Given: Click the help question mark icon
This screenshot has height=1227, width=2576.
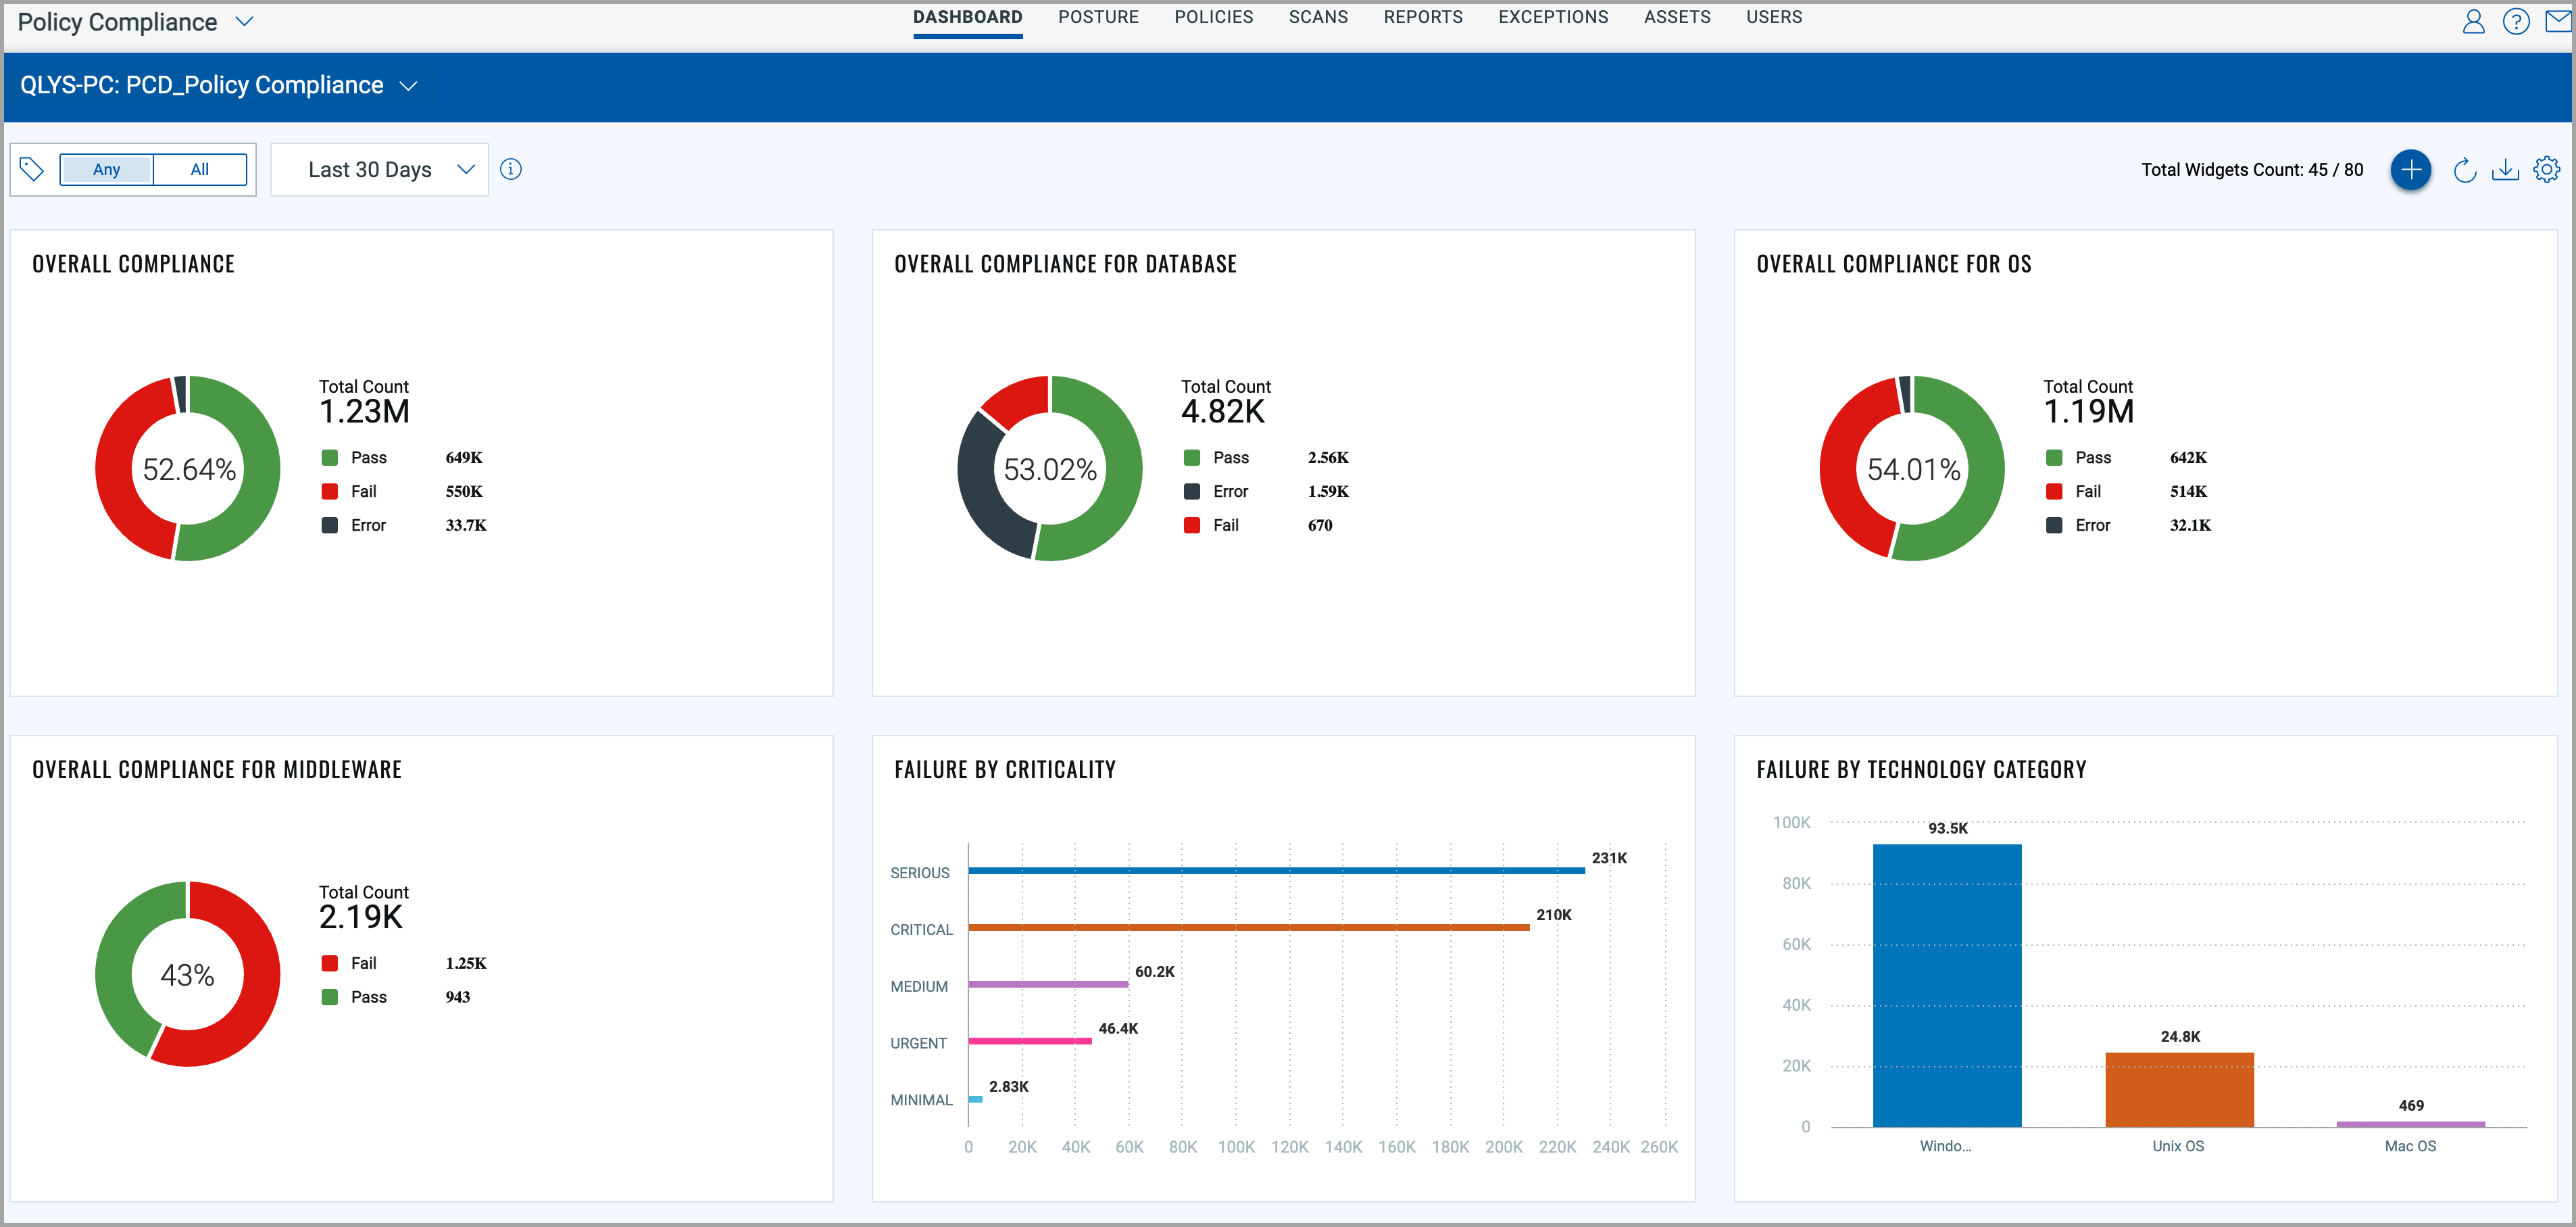Looking at the screenshot, I should click(2516, 20).
